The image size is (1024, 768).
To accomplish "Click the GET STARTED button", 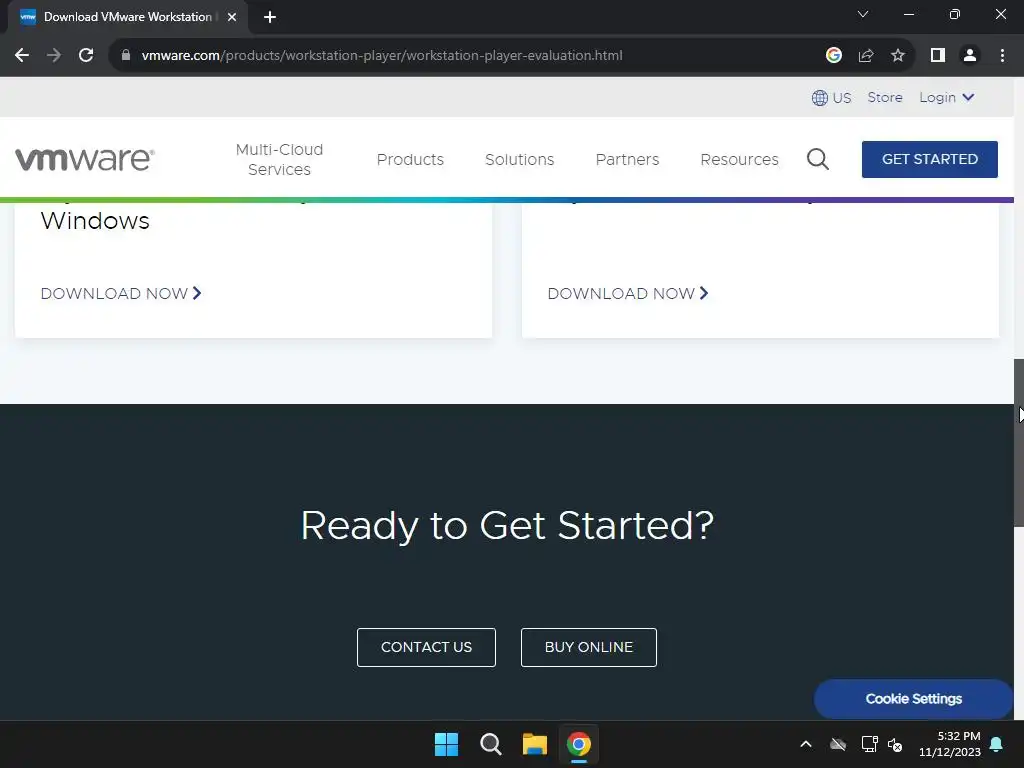I will click(x=929, y=159).
